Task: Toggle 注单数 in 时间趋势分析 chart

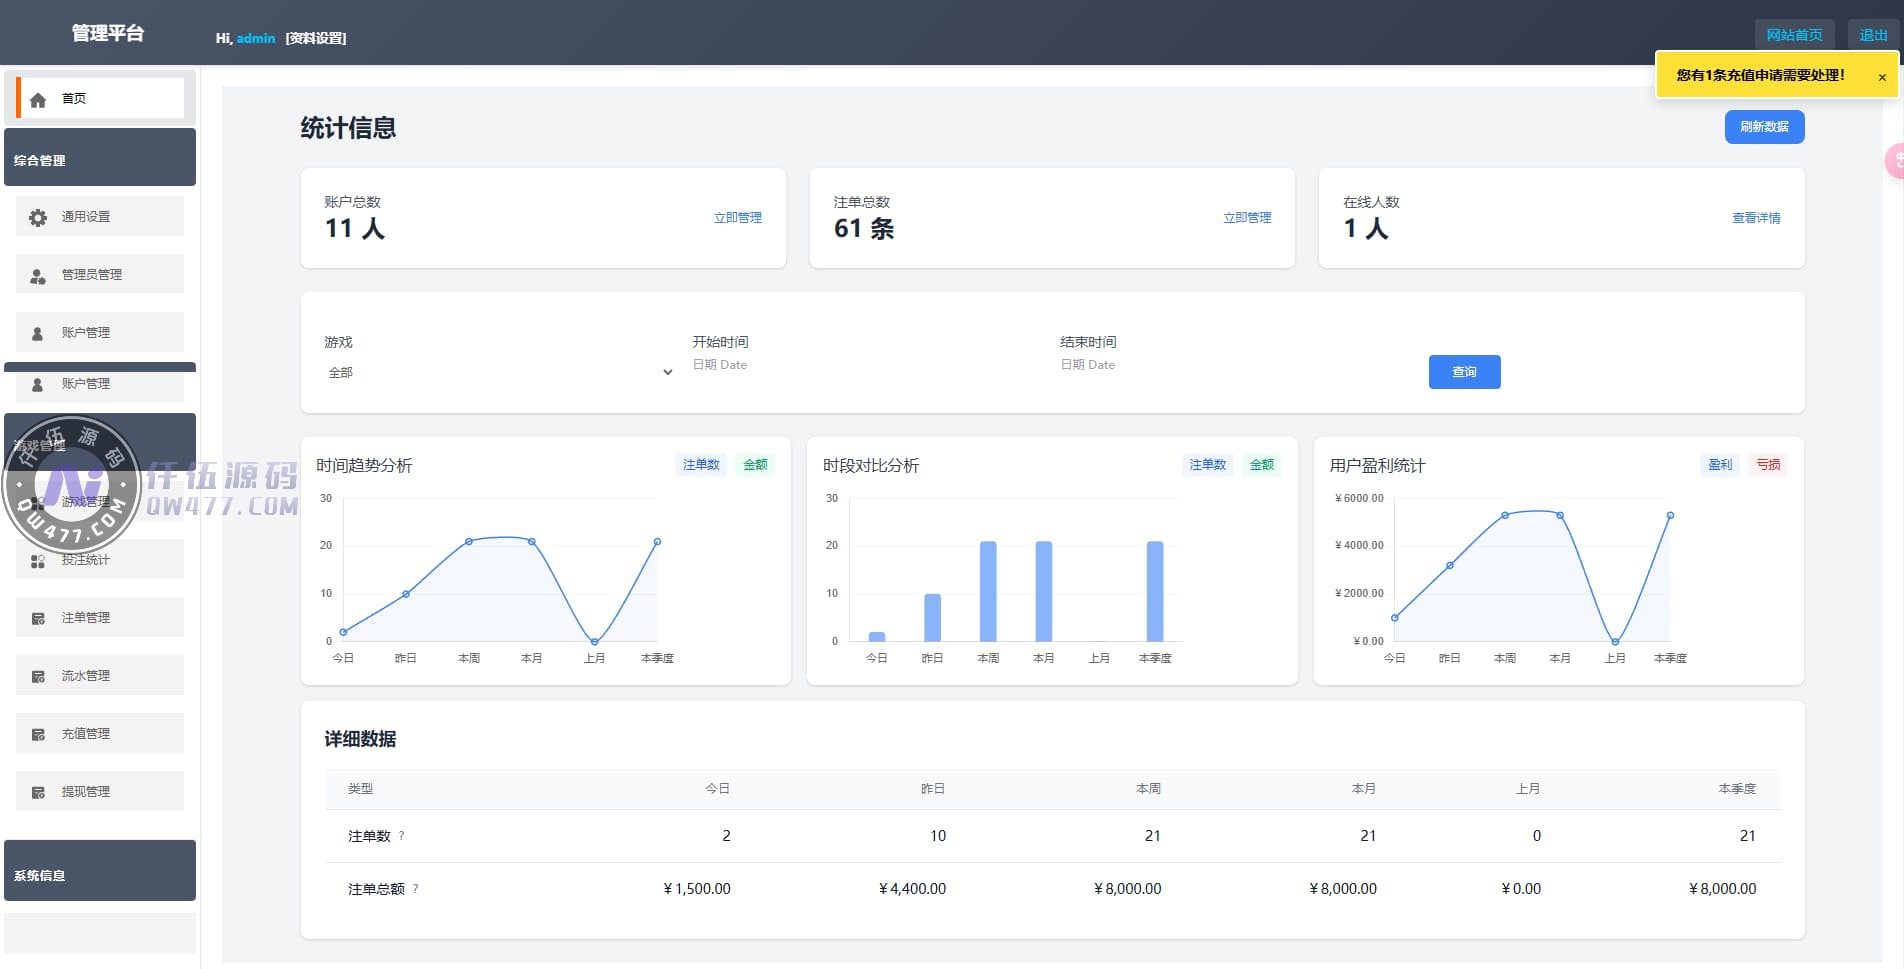Action: (701, 465)
